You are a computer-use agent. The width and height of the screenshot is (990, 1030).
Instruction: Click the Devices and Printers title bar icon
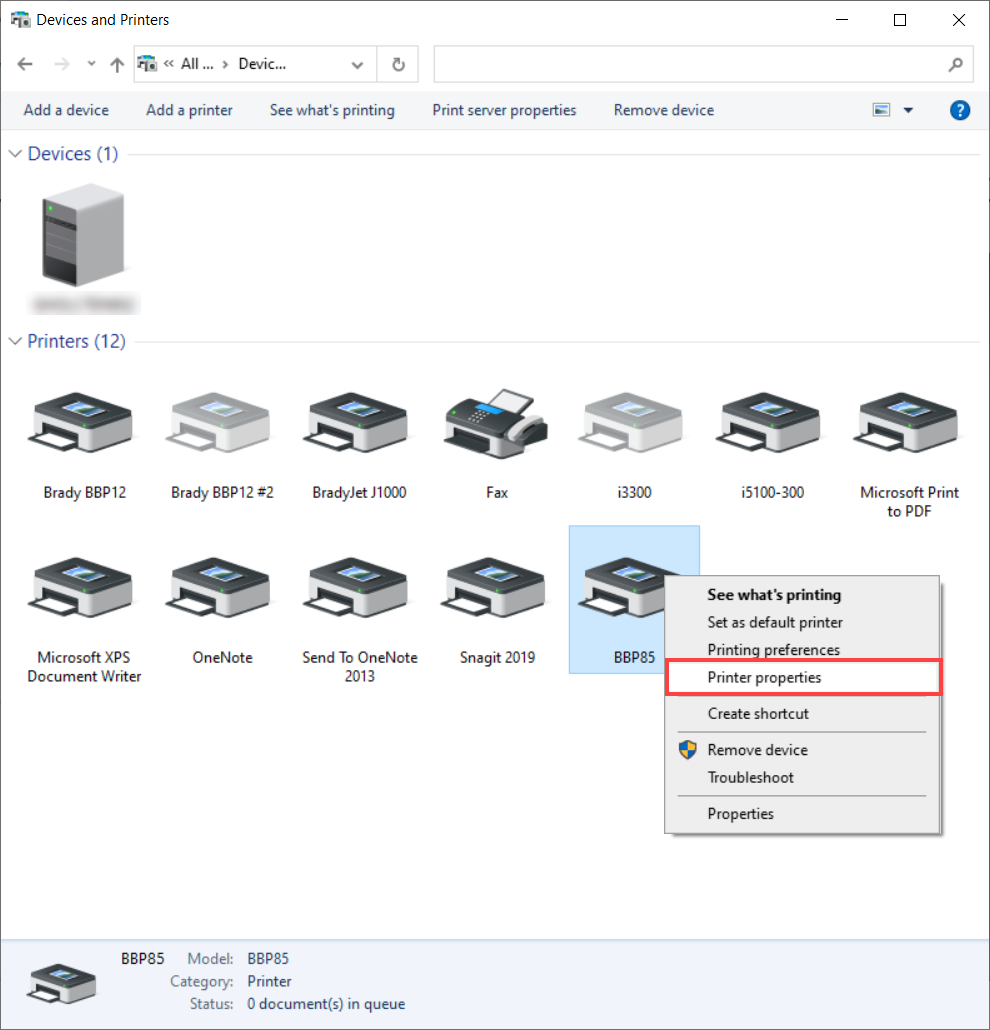pyautogui.click(x=20, y=20)
